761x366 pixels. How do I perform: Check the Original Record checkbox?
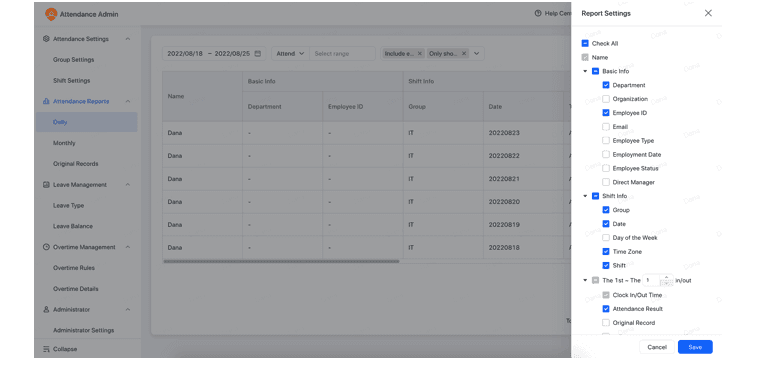tap(606, 323)
